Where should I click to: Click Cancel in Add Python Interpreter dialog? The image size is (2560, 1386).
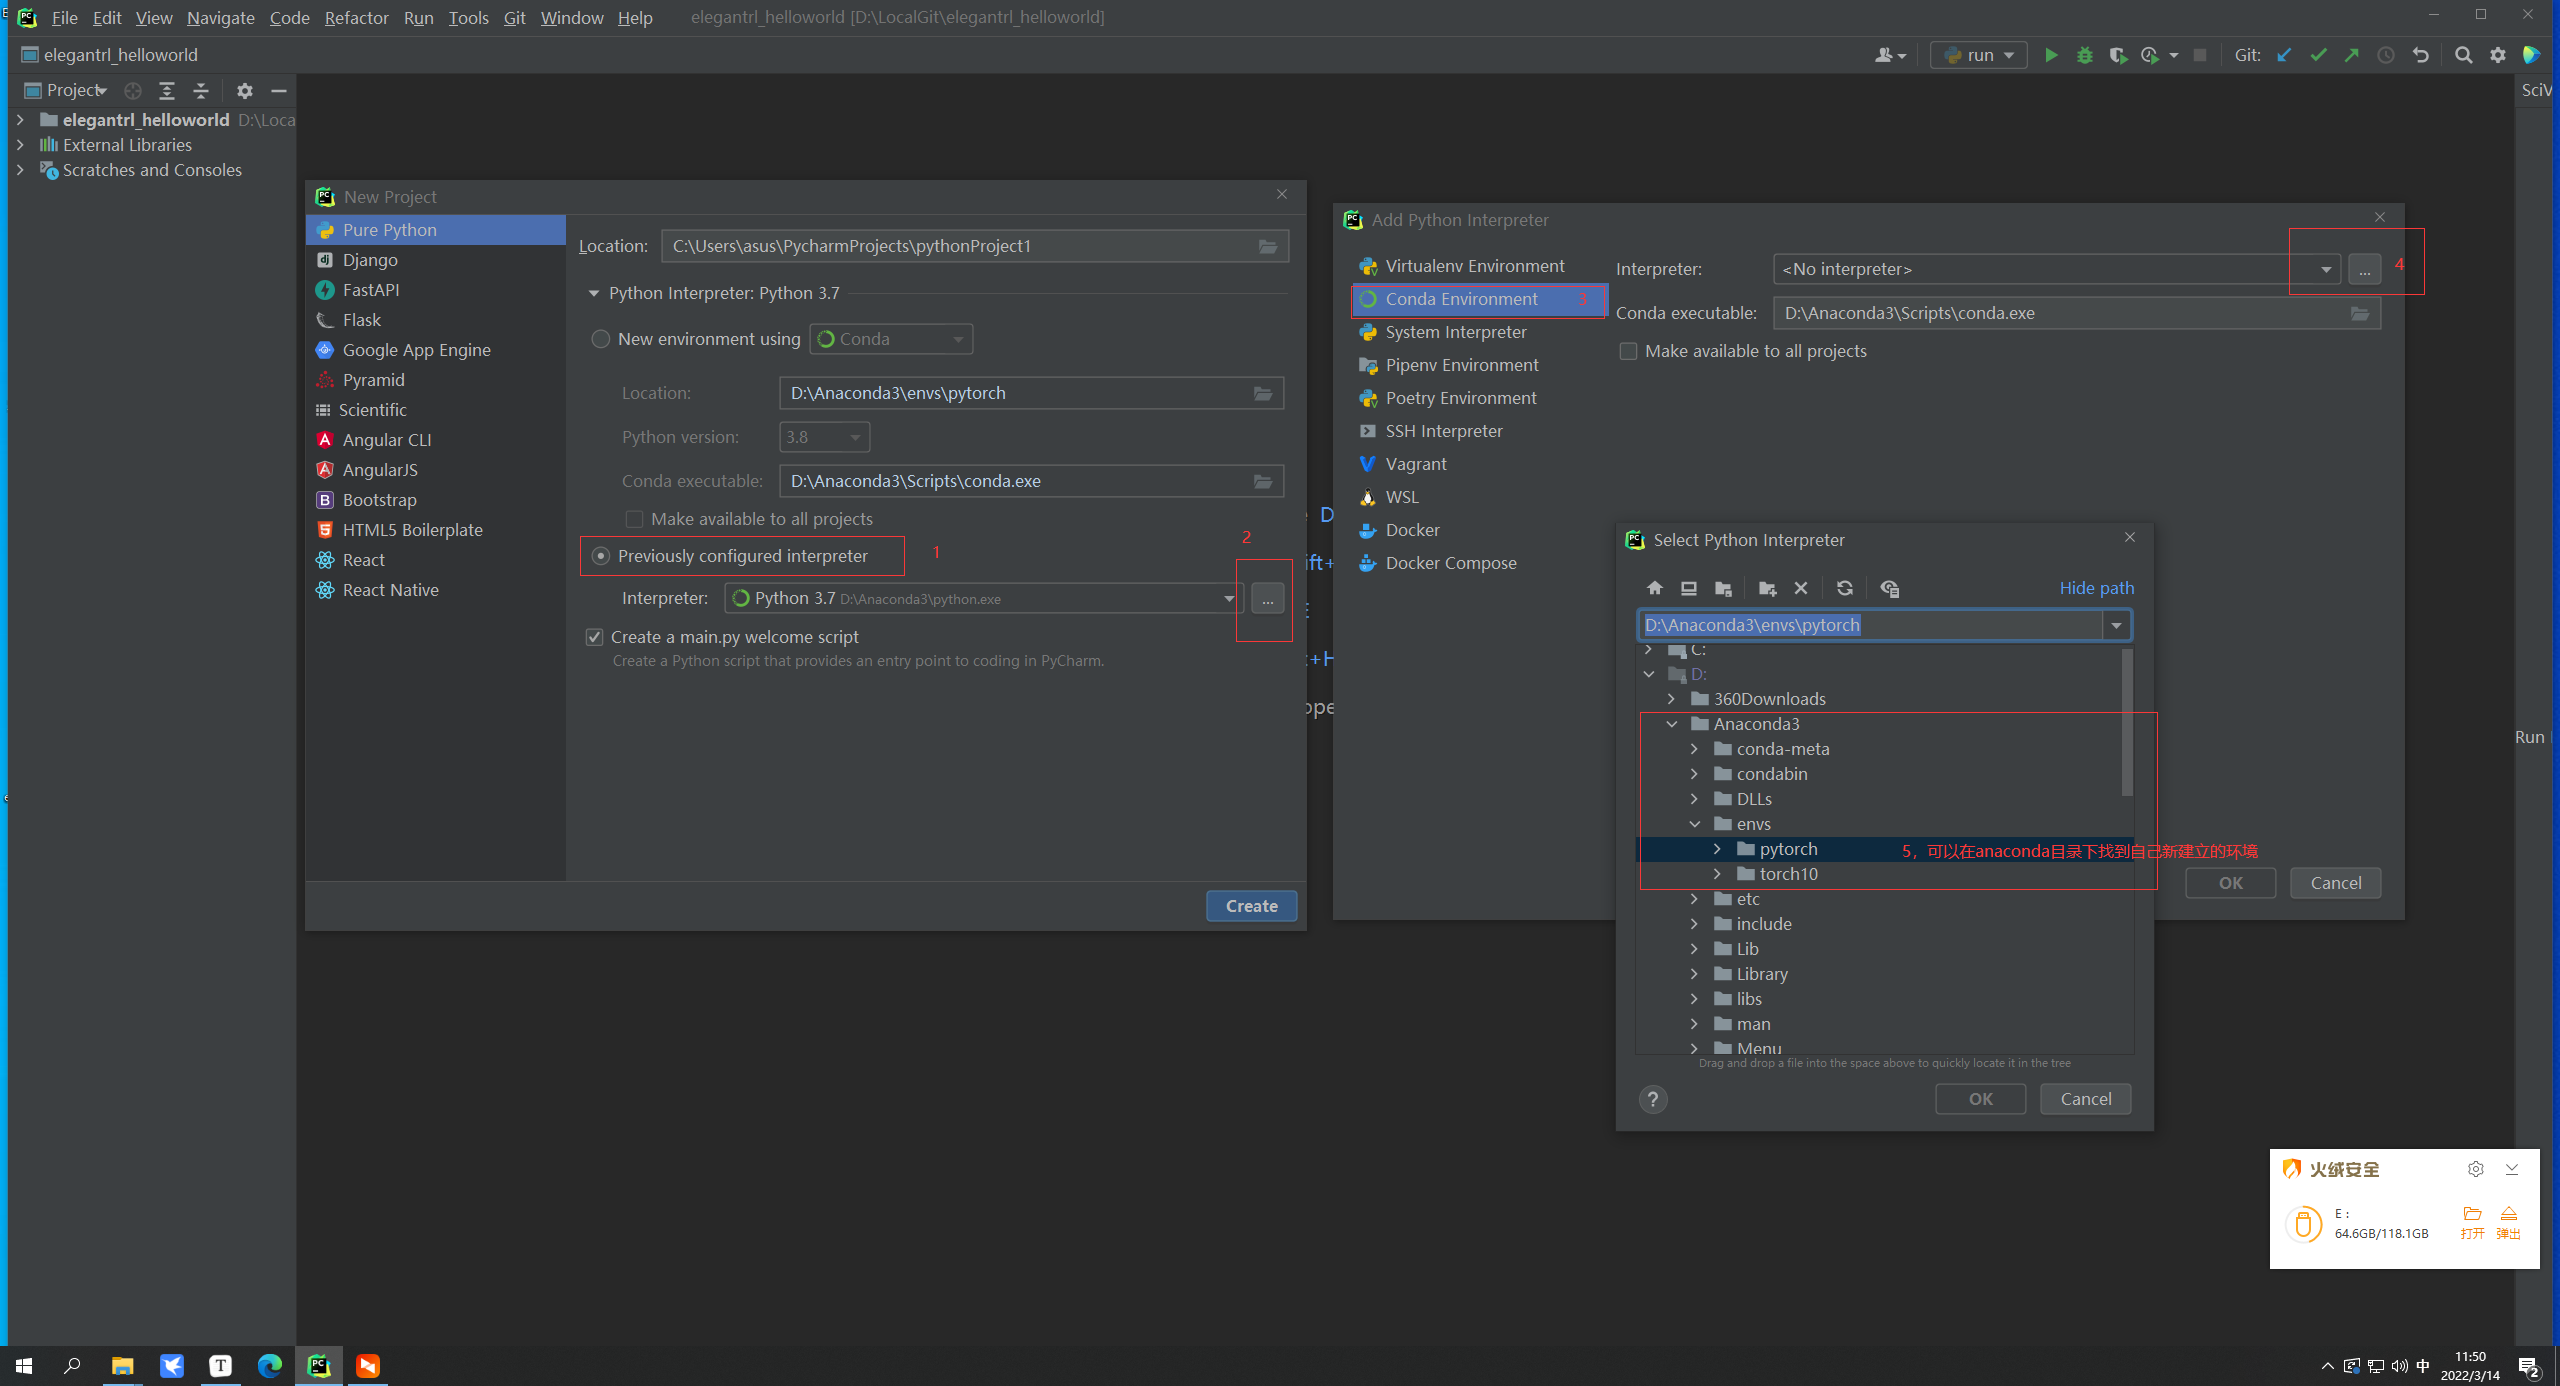point(2335,883)
